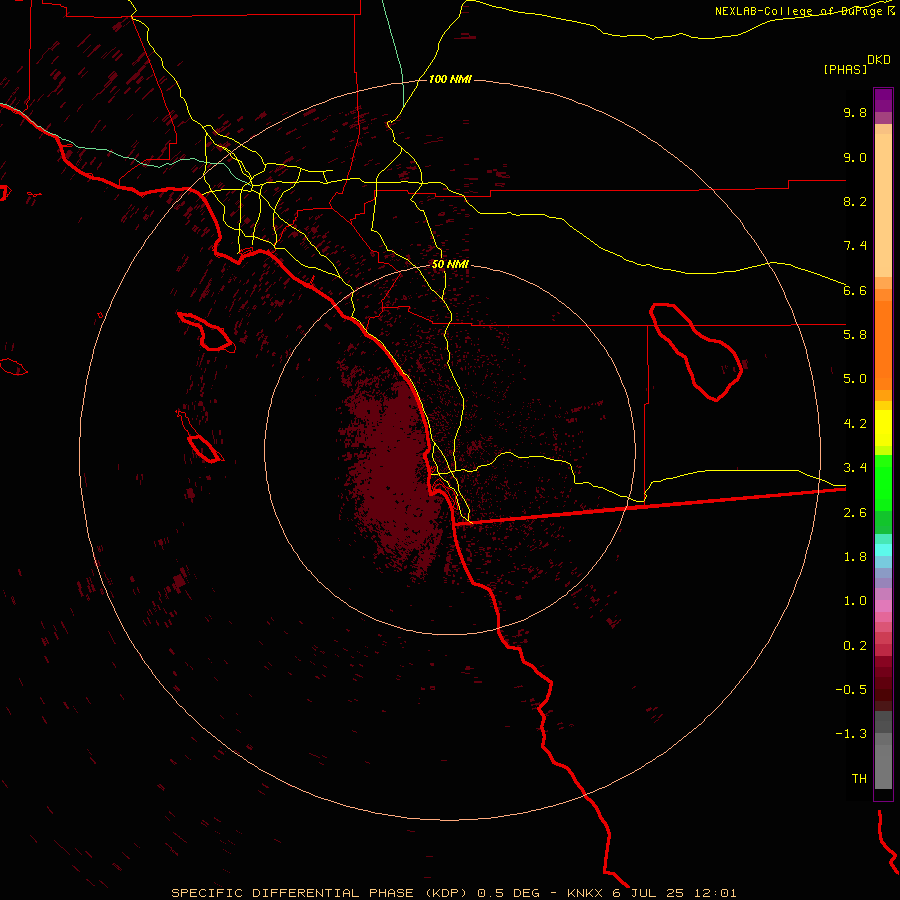Viewport: 900px width, 900px height.
Task: Pick the bright green color bar segment
Action: click(x=883, y=482)
